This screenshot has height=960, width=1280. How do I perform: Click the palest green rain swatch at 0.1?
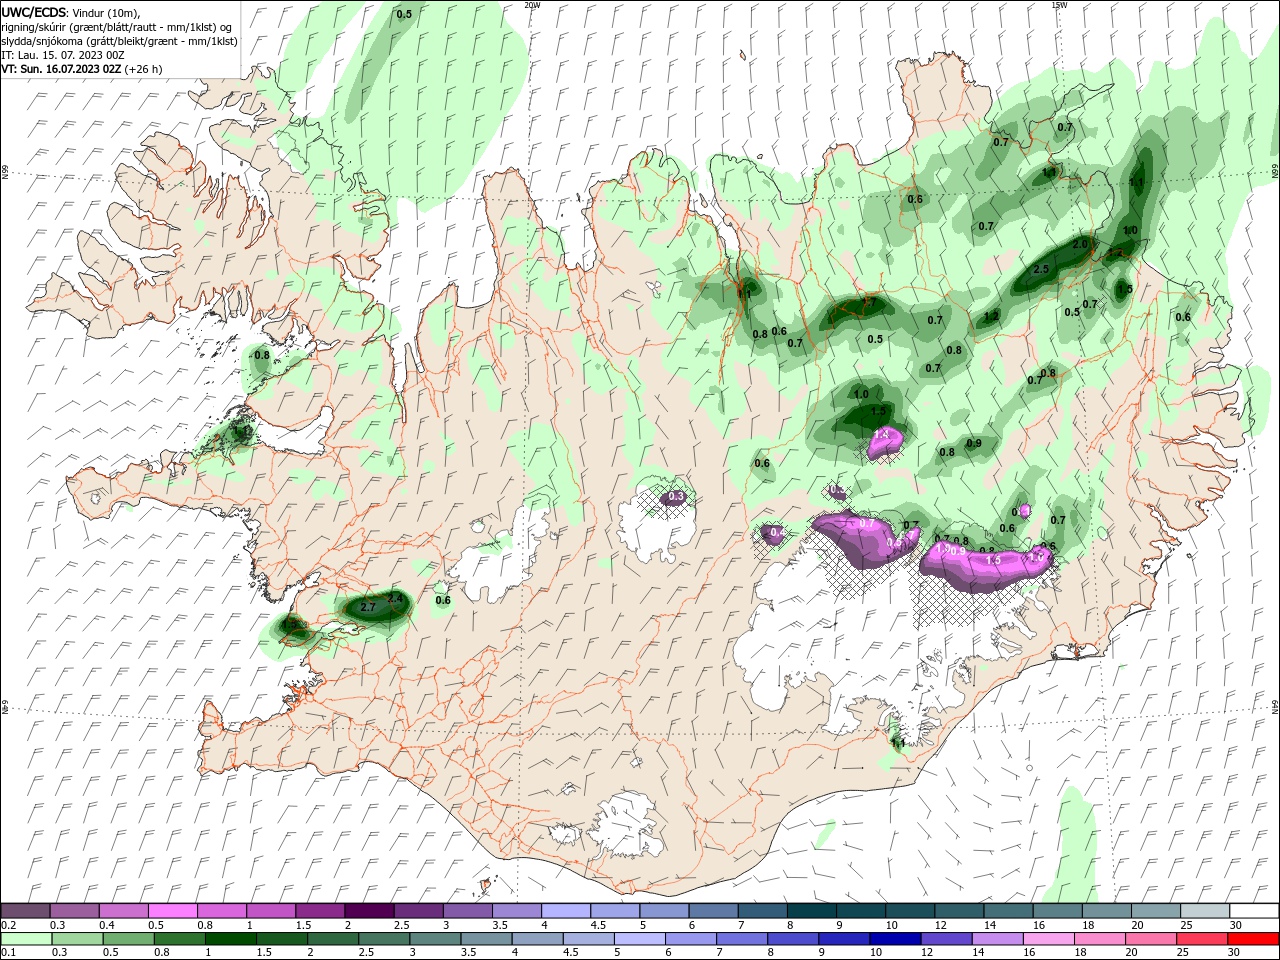pos(26,939)
